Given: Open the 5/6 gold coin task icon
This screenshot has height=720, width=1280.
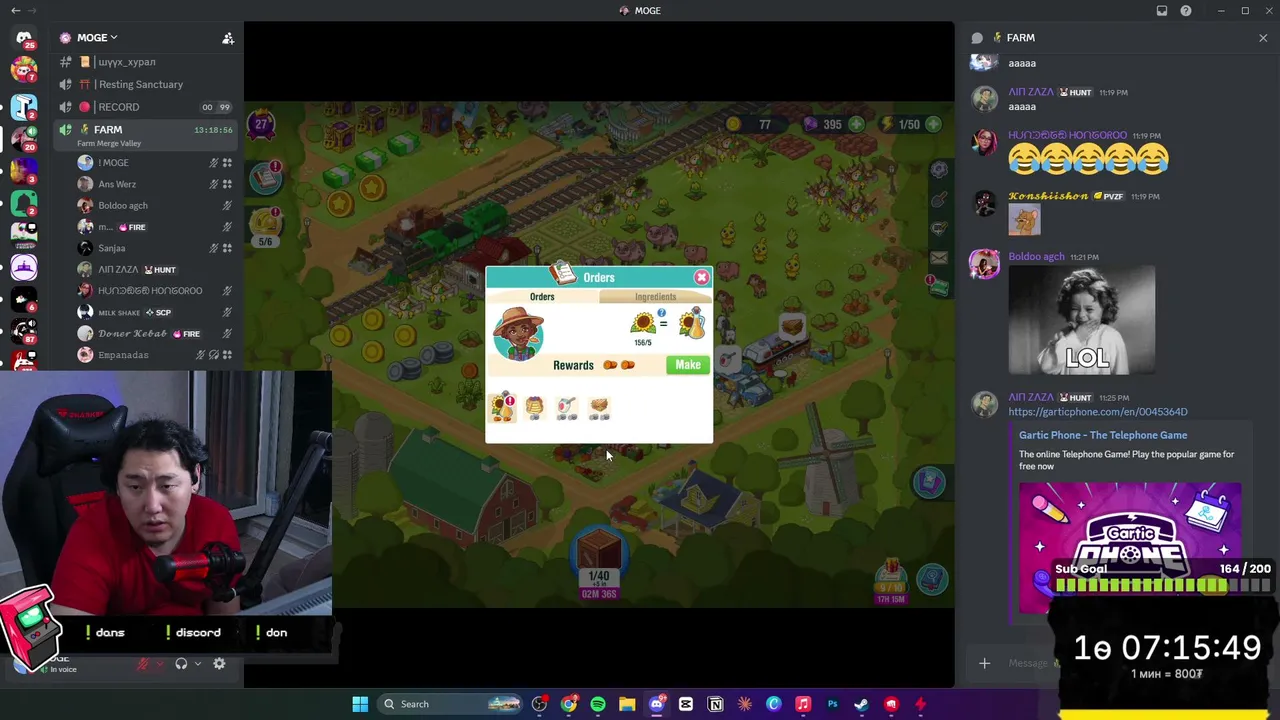Looking at the screenshot, I should click(266, 225).
